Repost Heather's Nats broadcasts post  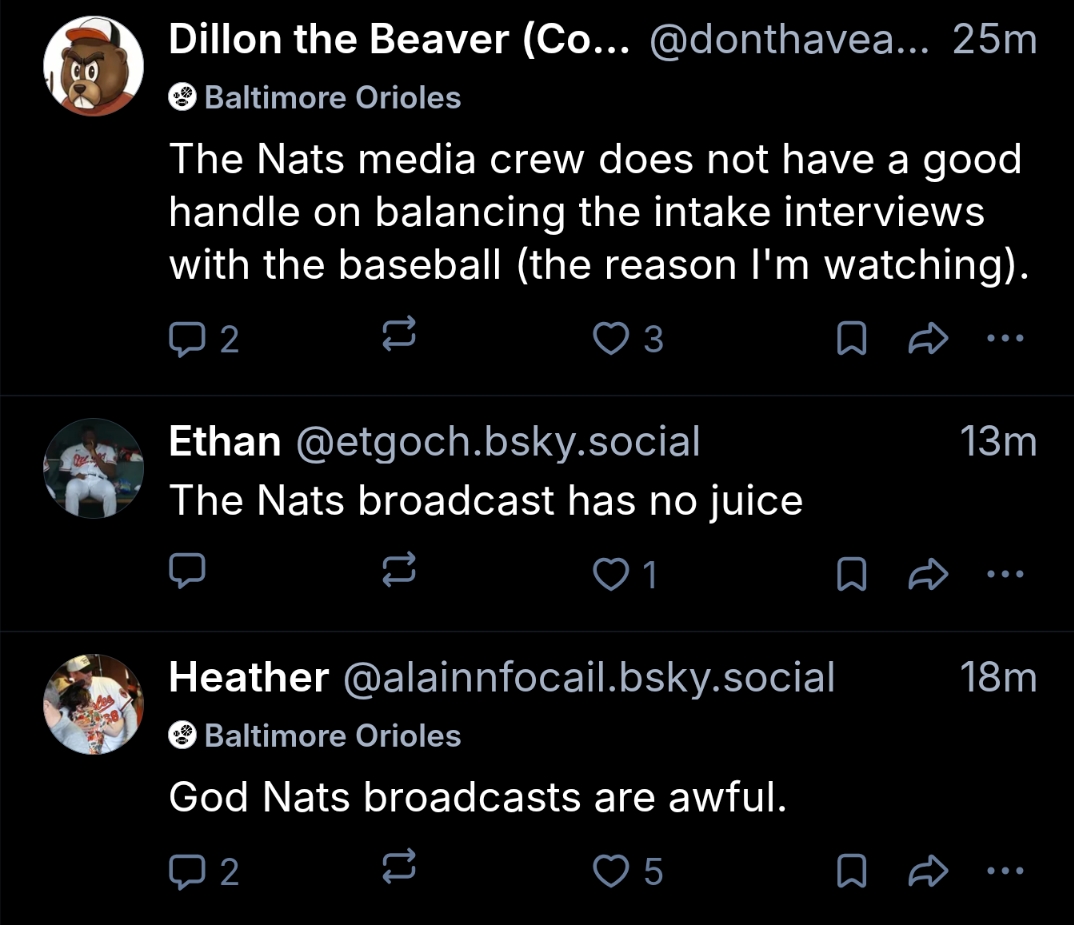(400, 871)
